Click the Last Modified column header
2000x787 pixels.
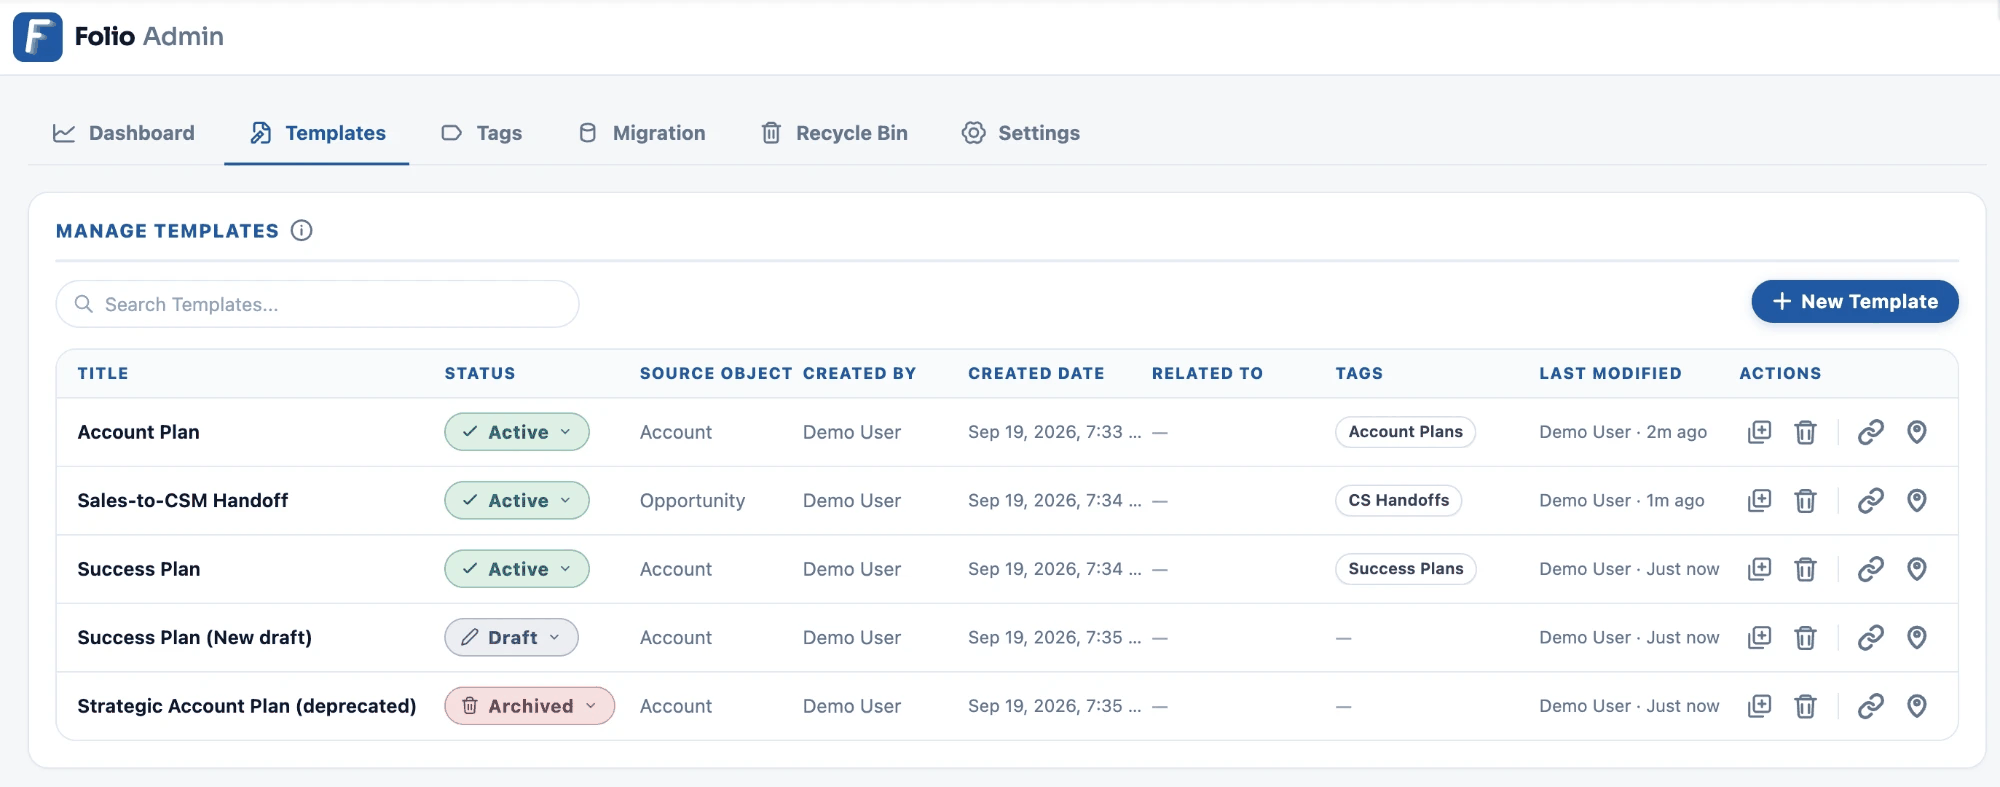[x=1610, y=373]
